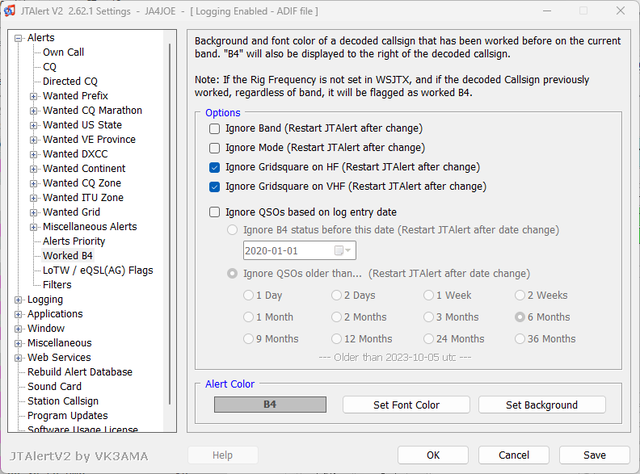Image resolution: width=640 pixels, height=474 pixels.
Task: Select Own Call in the tree
Action: [x=63, y=52]
